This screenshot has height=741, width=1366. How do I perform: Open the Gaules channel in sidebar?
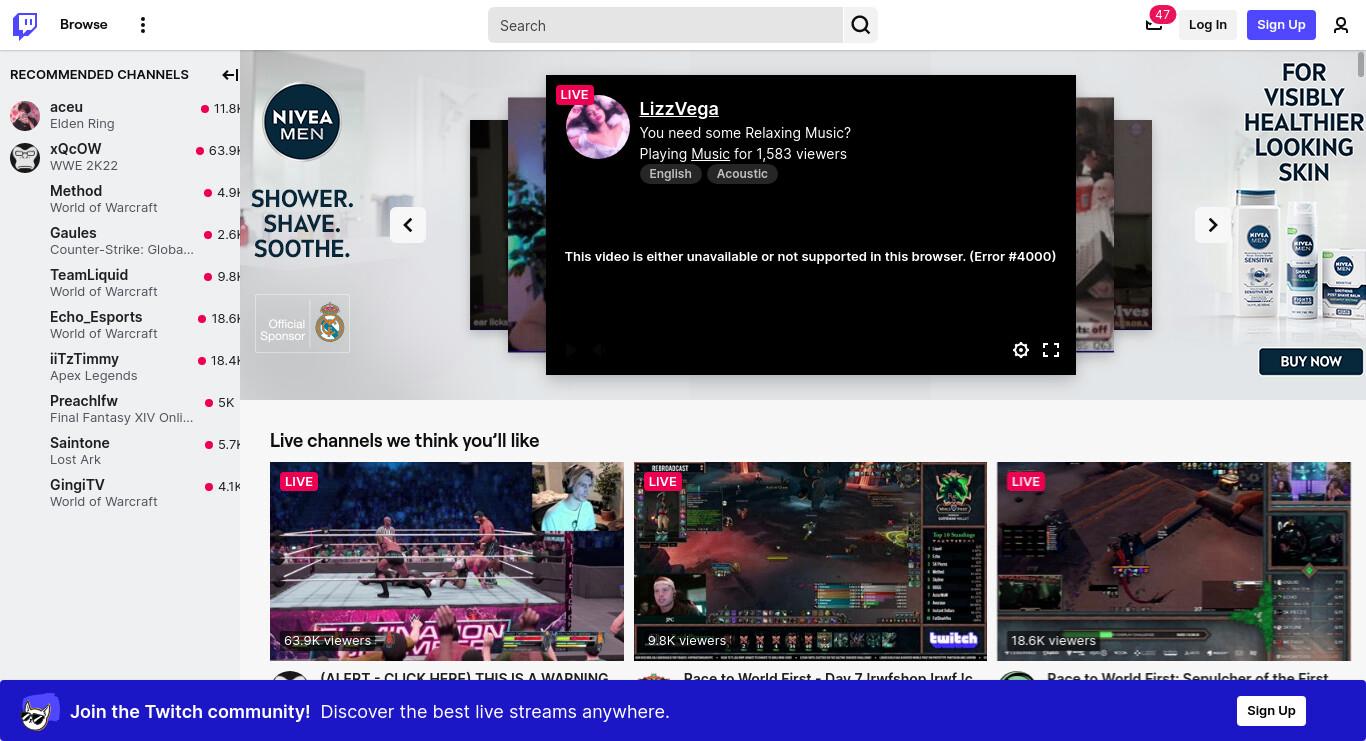(x=120, y=241)
